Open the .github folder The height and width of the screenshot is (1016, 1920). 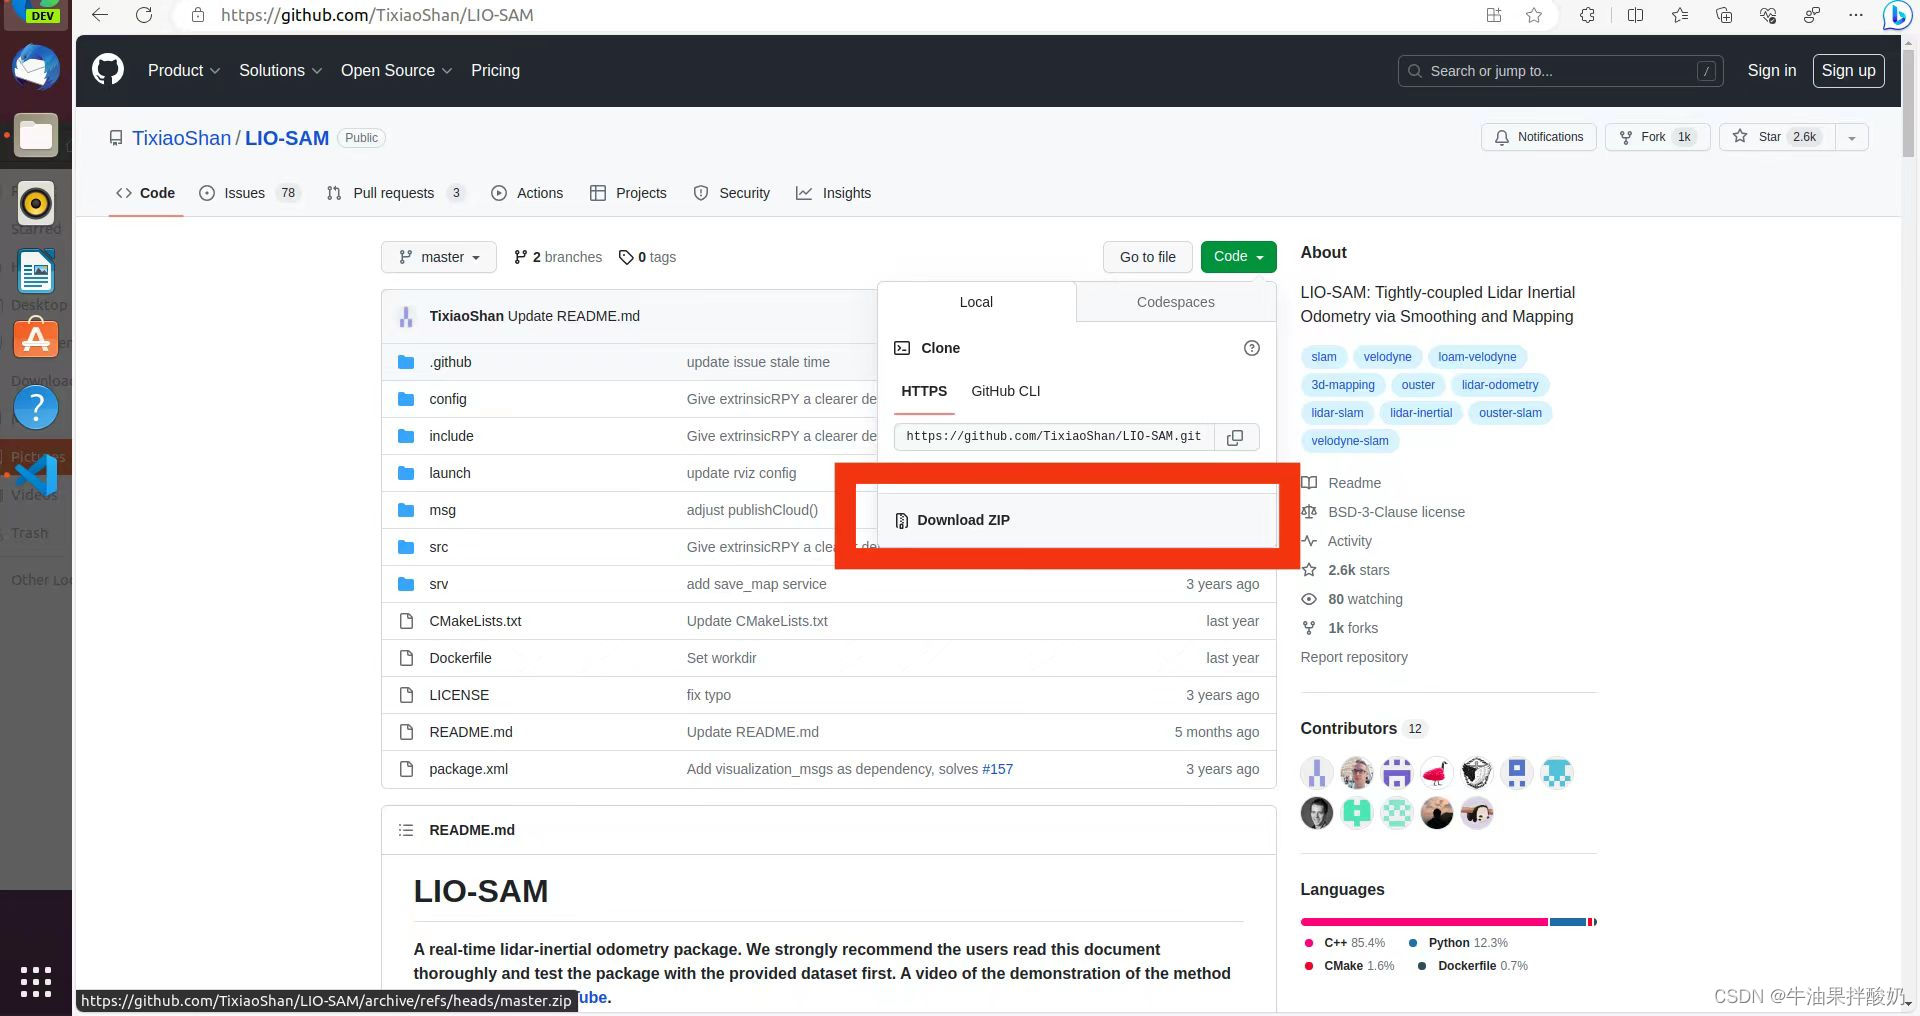(x=450, y=362)
